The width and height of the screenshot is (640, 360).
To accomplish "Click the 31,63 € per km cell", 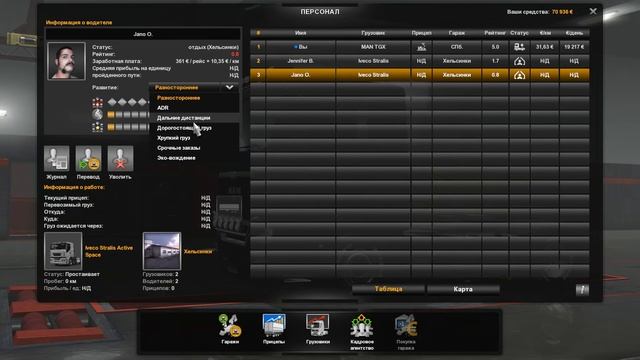I will coord(544,47).
